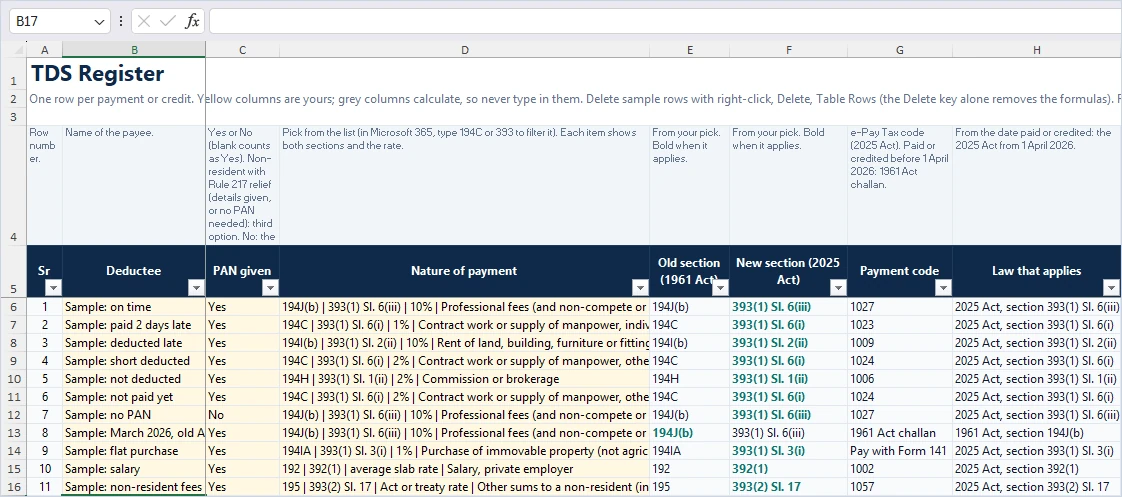The width and height of the screenshot is (1122, 497).
Task: Click the confirm-entry checkmark icon
Action: 167,21
